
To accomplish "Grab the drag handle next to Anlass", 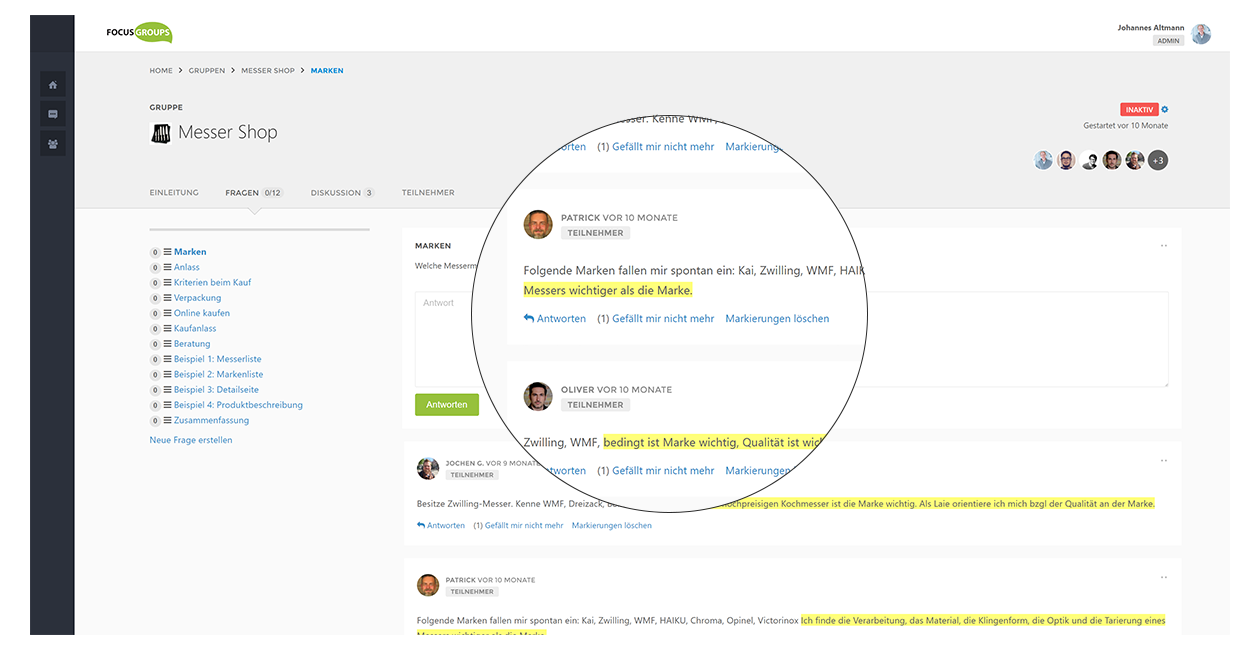I will pyautogui.click(x=168, y=267).
